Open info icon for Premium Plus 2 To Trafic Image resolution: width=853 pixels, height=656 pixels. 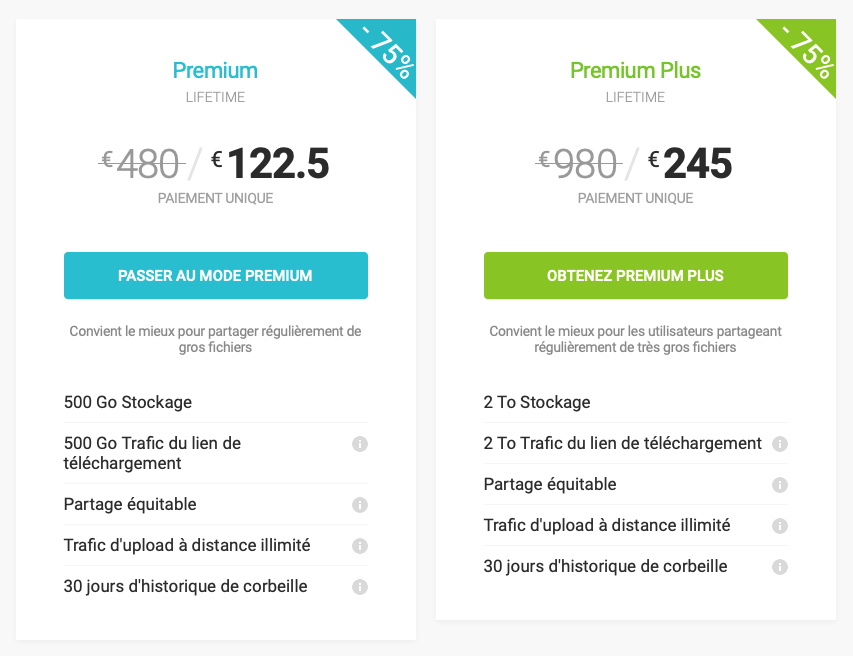click(780, 444)
